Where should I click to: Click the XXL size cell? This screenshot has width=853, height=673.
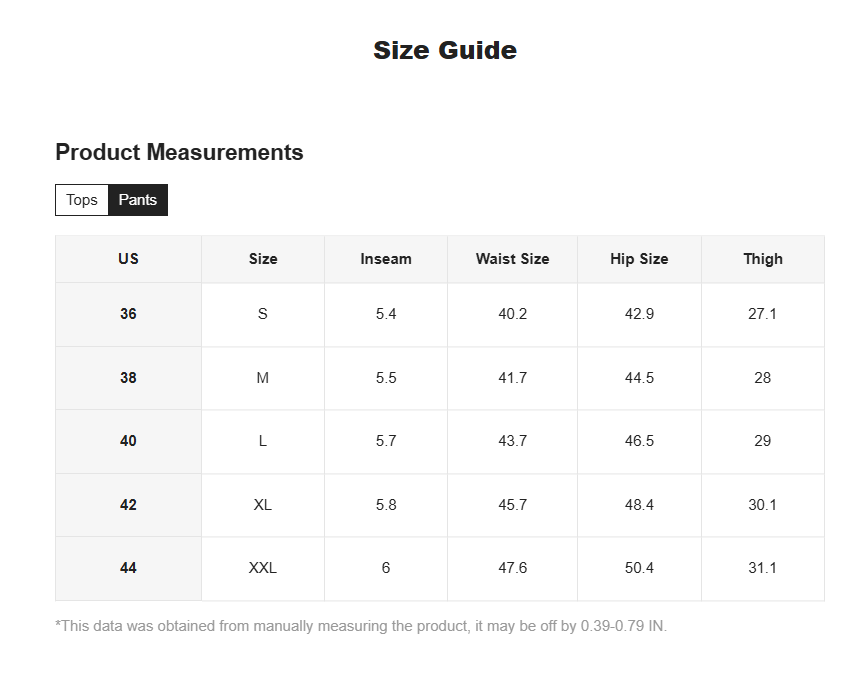(263, 569)
